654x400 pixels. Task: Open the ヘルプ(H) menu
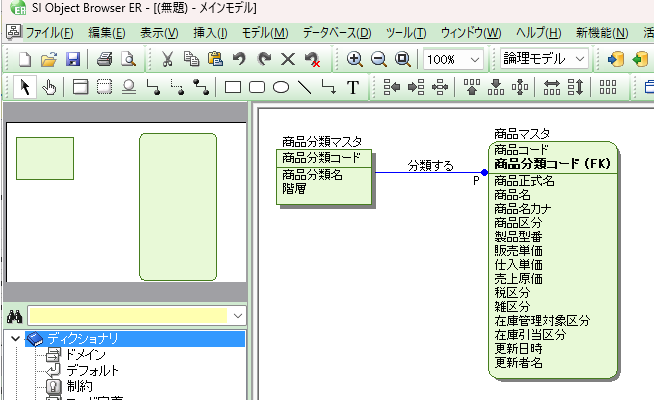[538, 33]
